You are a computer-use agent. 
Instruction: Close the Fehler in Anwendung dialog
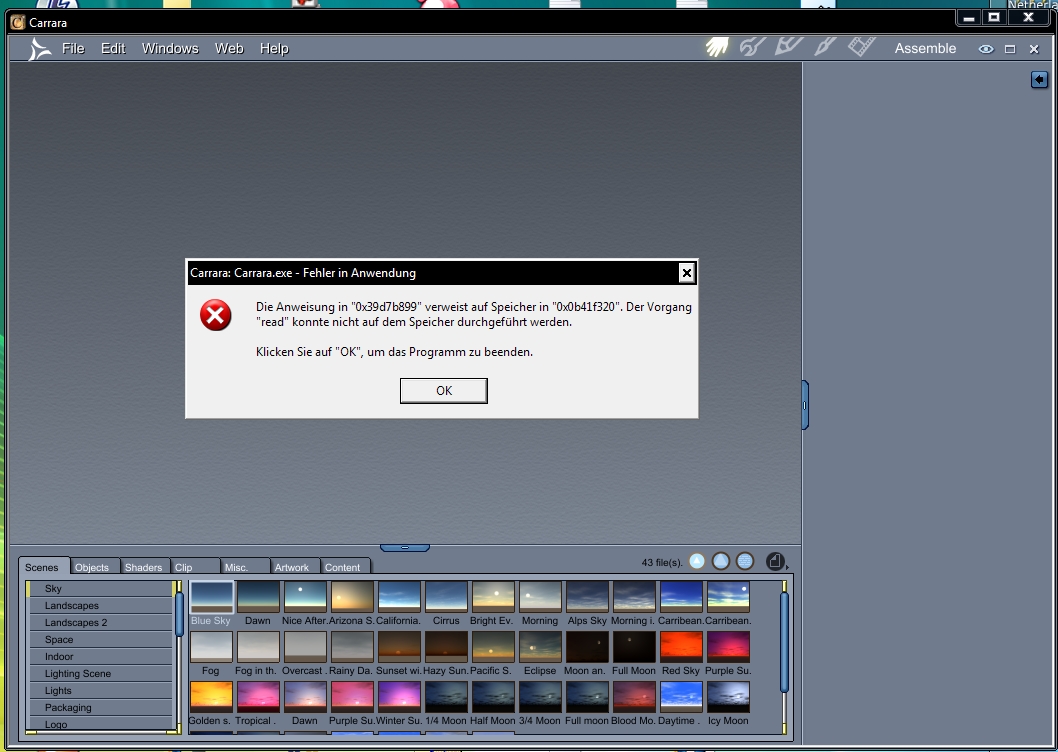(686, 273)
